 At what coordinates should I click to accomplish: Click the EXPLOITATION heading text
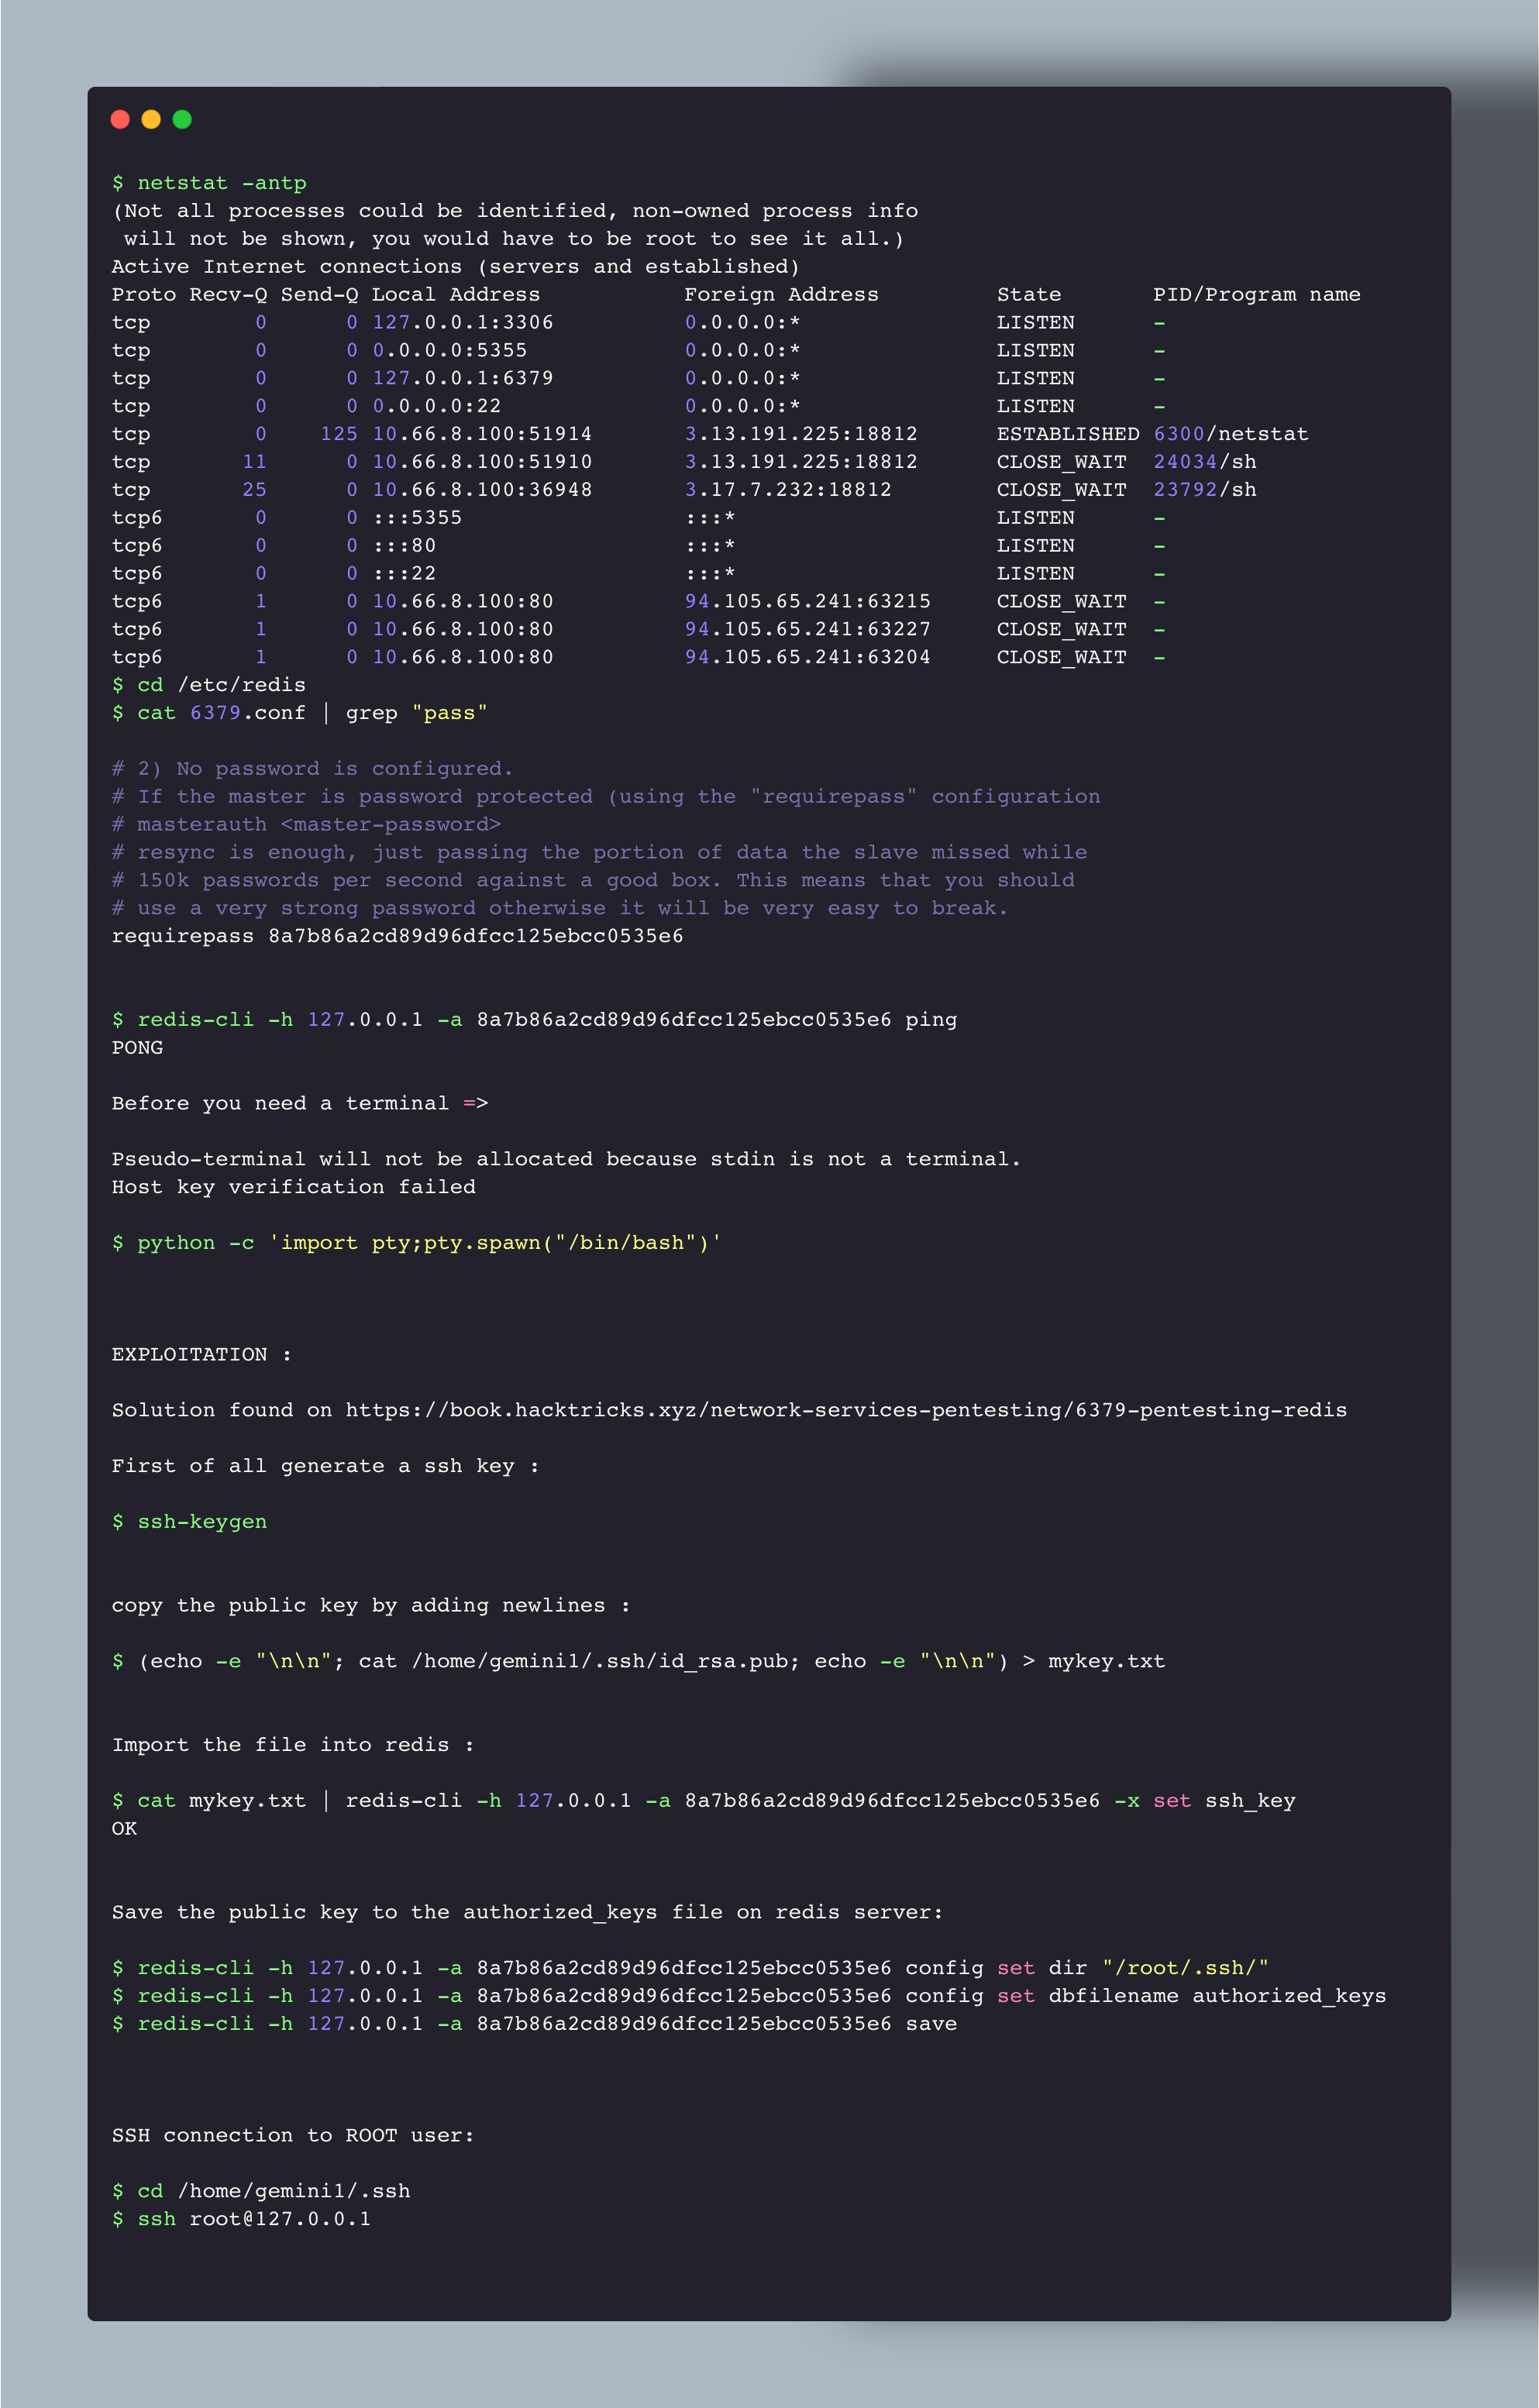click(189, 1354)
